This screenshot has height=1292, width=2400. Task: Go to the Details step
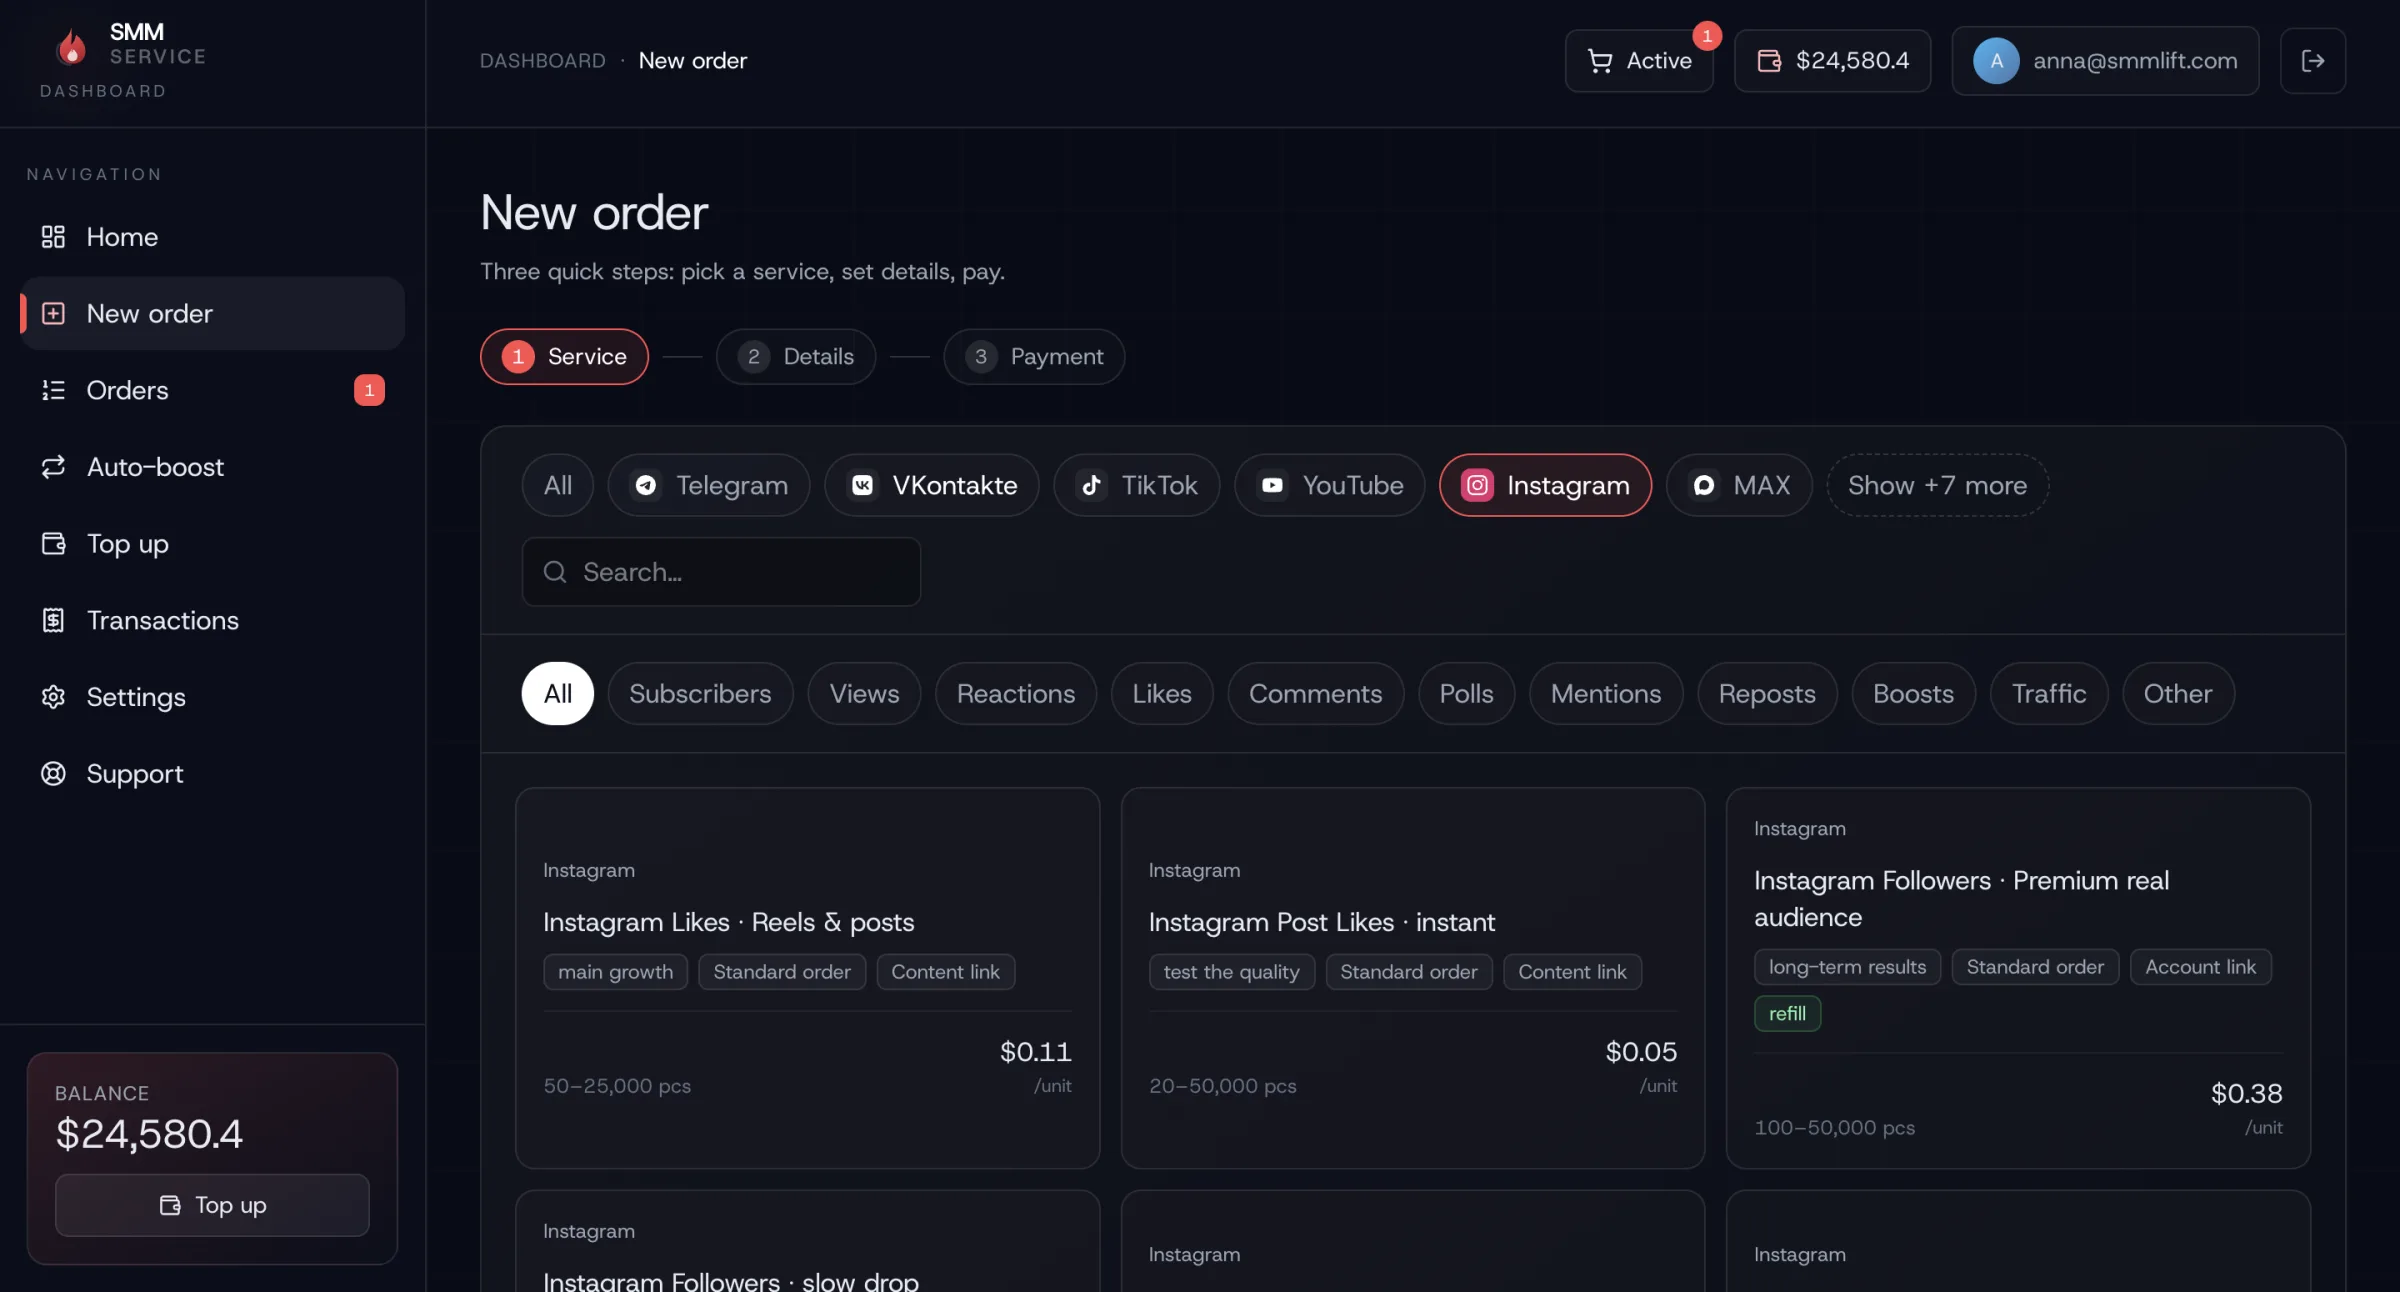coord(796,357)
